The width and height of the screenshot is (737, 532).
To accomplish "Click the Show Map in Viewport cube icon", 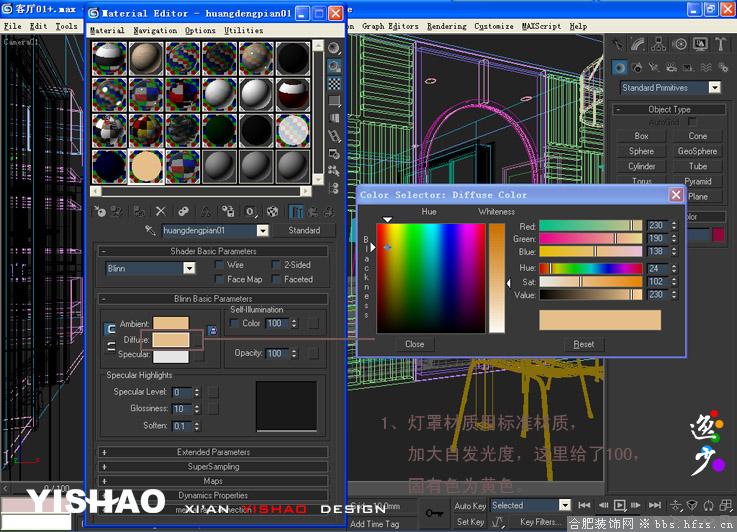I will tap(273, 211).
